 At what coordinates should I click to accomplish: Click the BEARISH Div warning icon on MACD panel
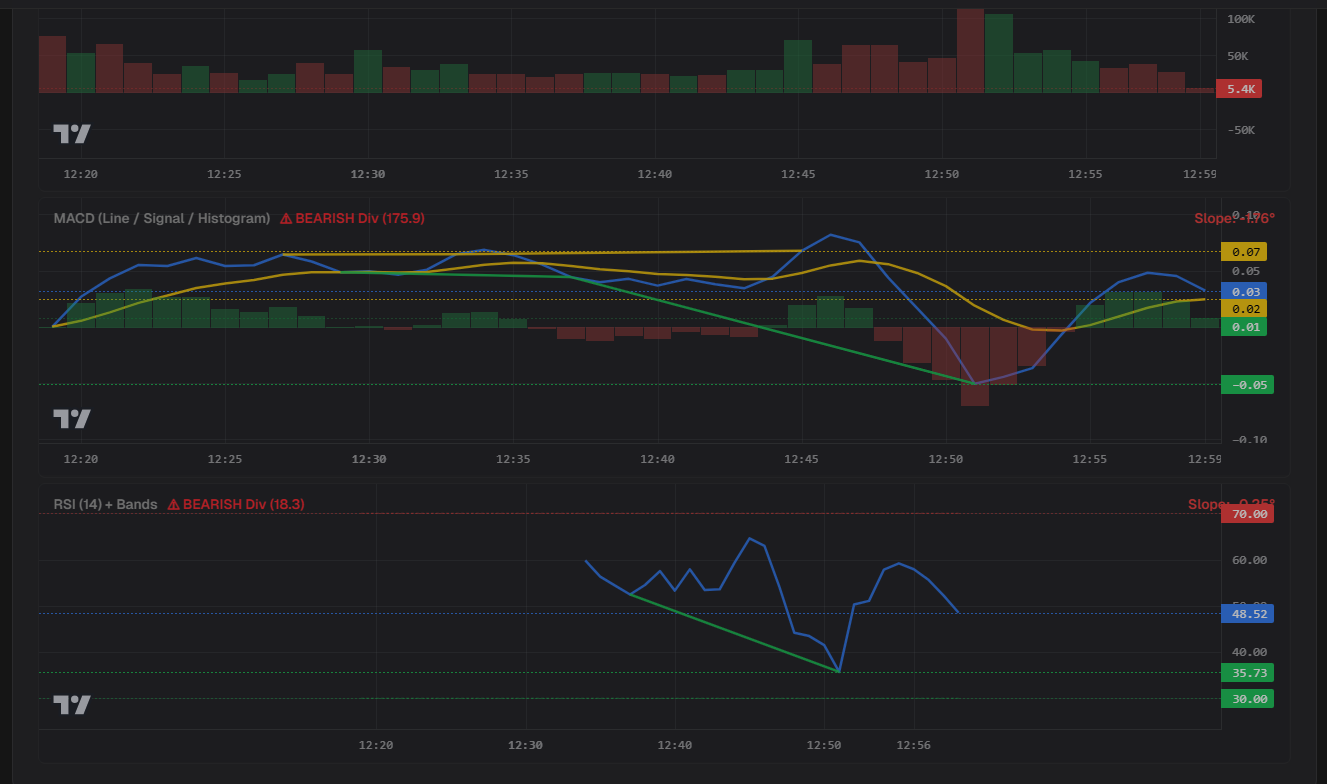(285, 218)
